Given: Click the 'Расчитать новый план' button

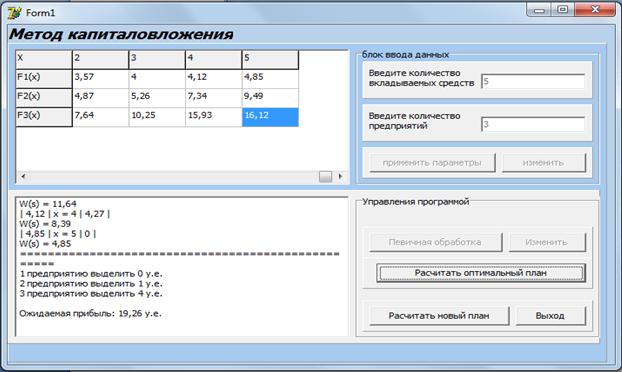Looking at the screenshot, I should point(439,316).
